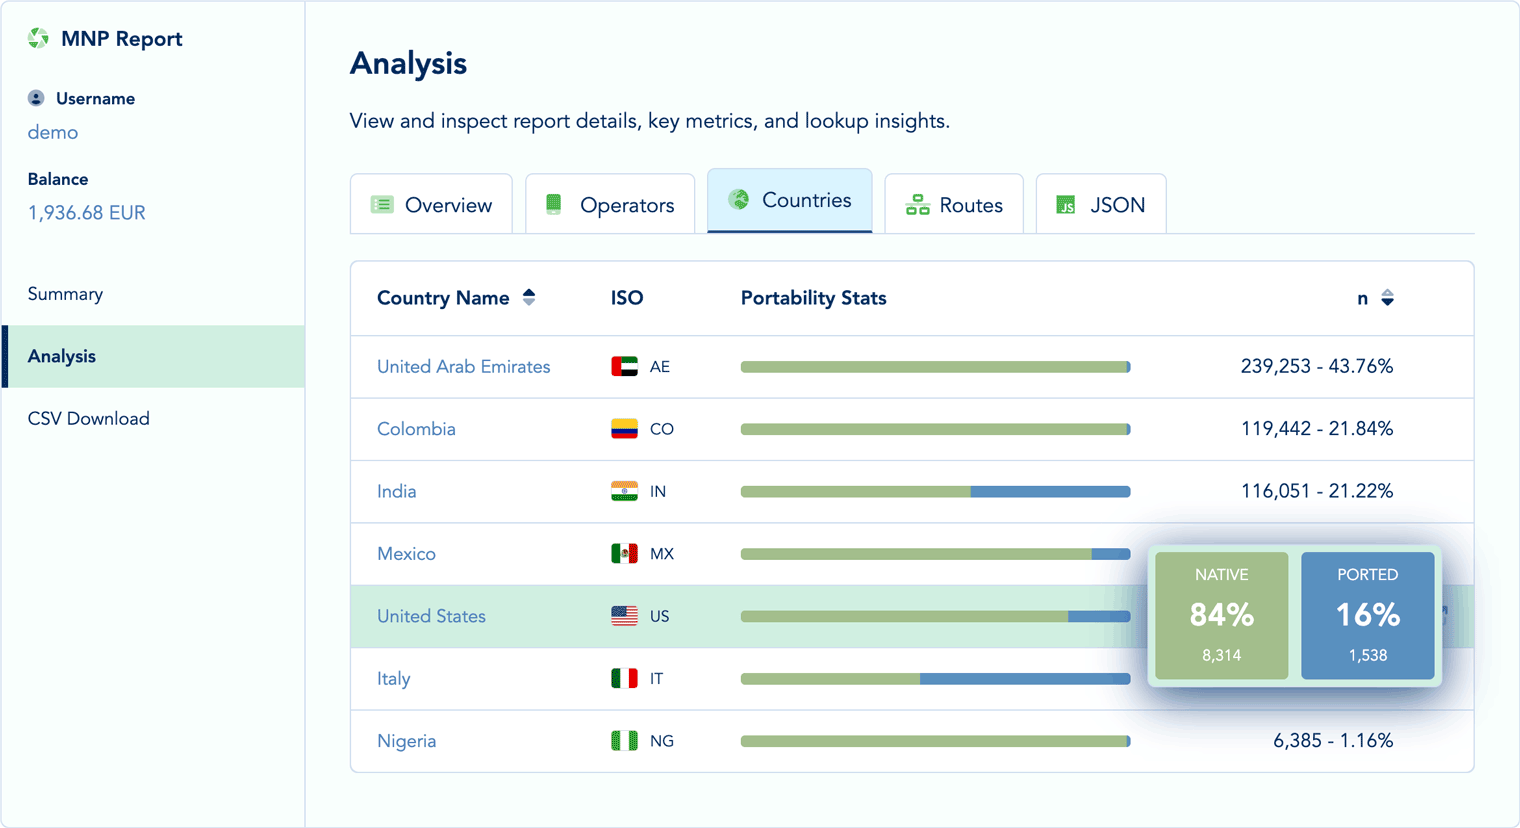1520x828 pixels.
Task: Sort table by Country Name arrows
Action: 529,298
